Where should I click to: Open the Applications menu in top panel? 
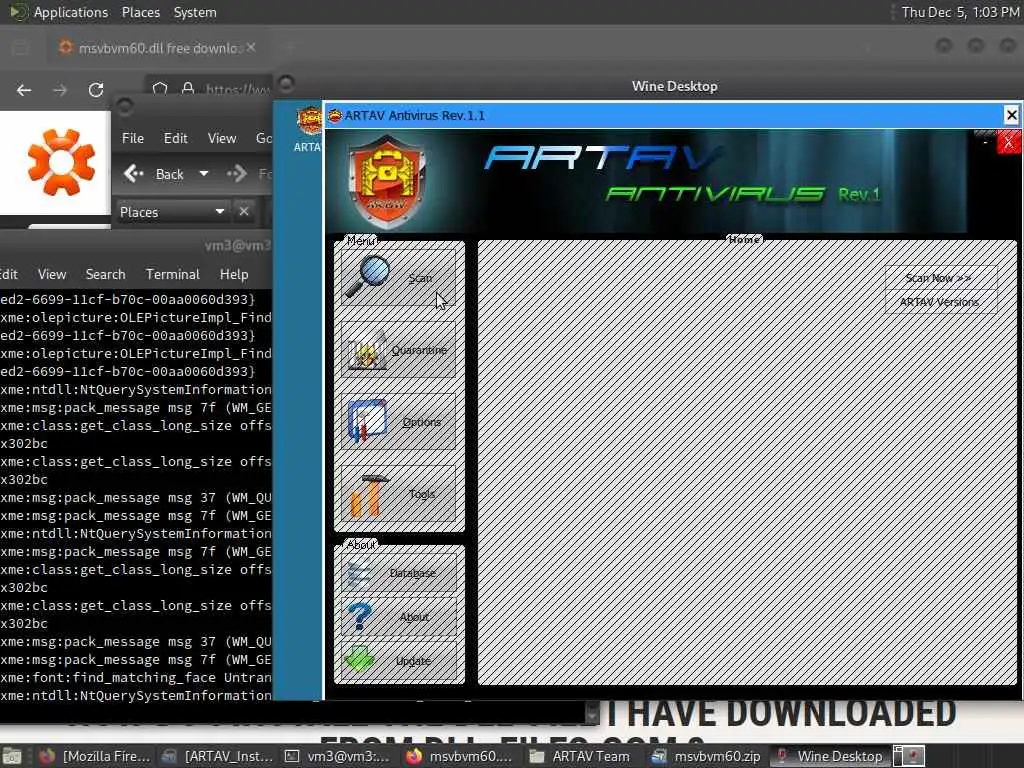71,12
